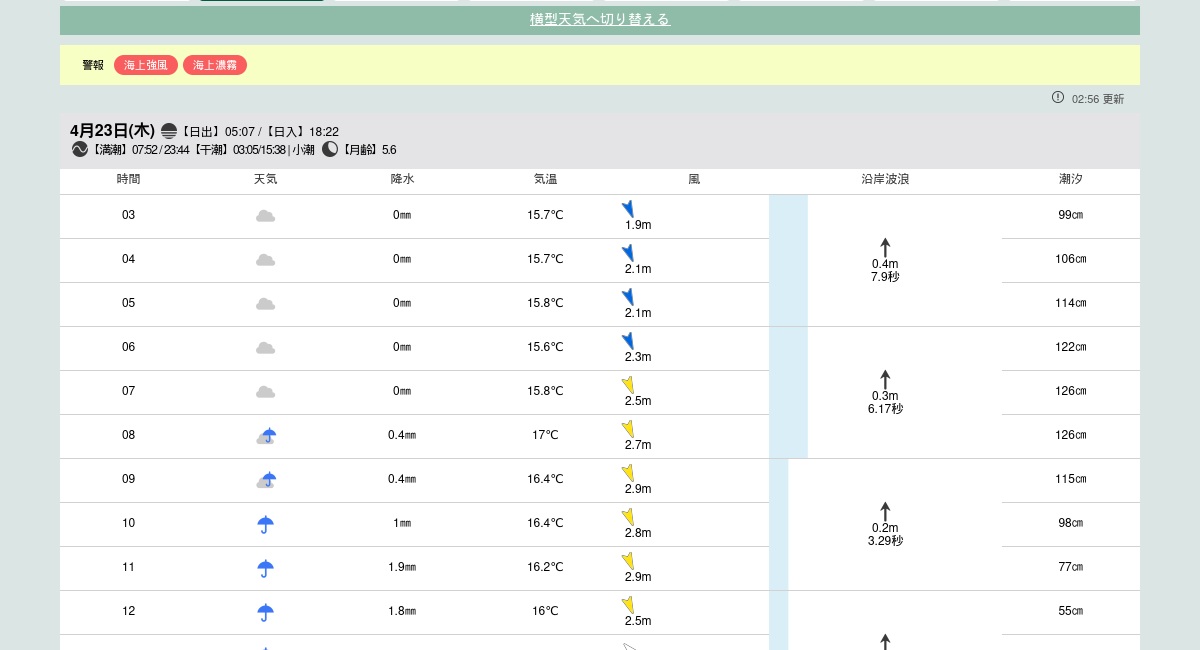The width and height of the screenshot is (1200, 650).
Task: Click the 16℃ temperature cell
Action: point(545,611)
